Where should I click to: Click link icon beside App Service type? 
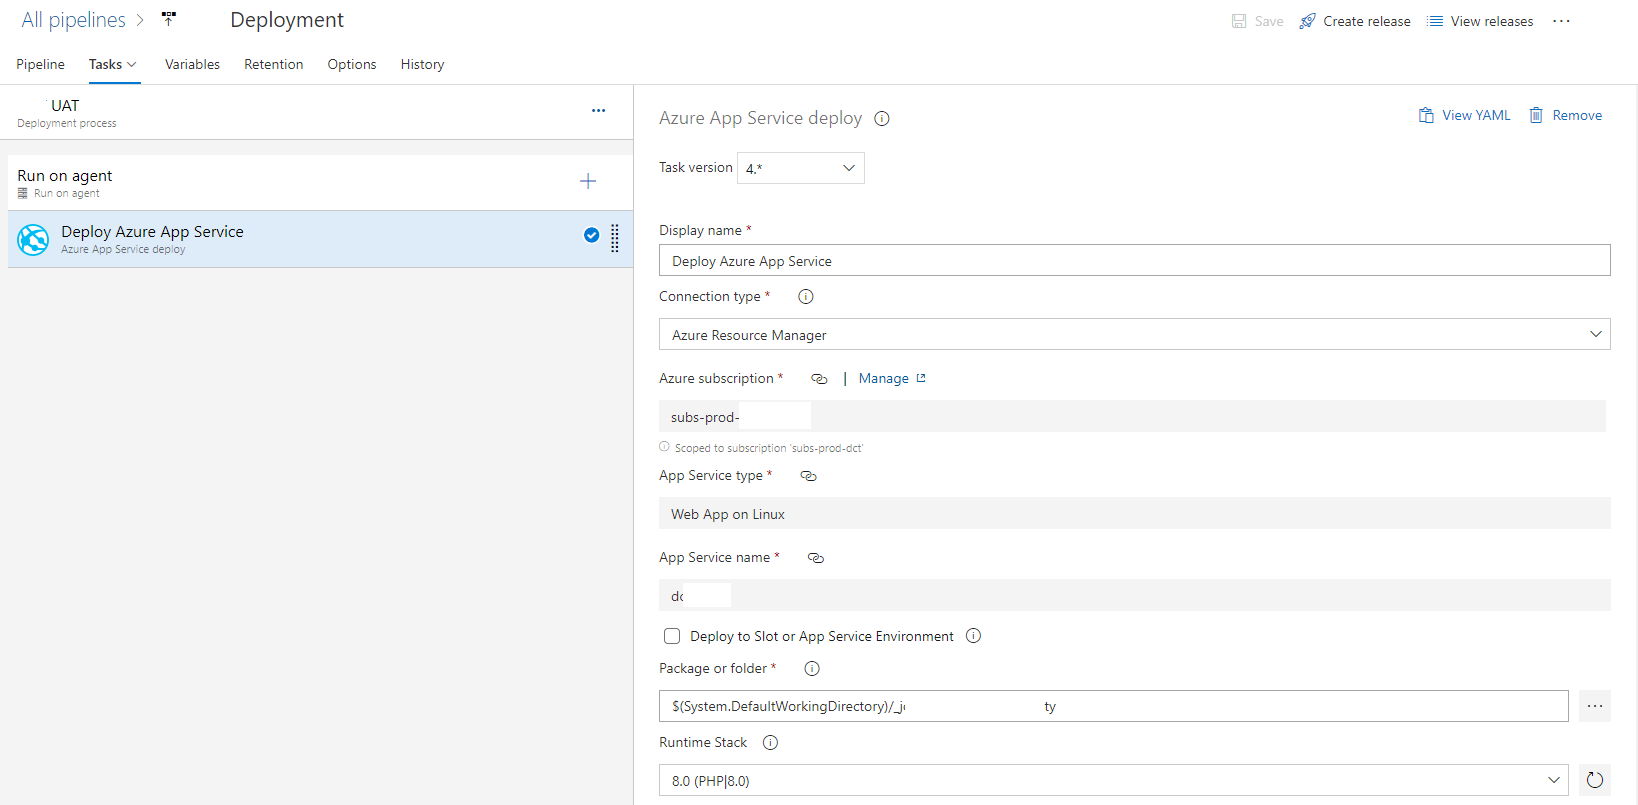(x=809, y=476)
